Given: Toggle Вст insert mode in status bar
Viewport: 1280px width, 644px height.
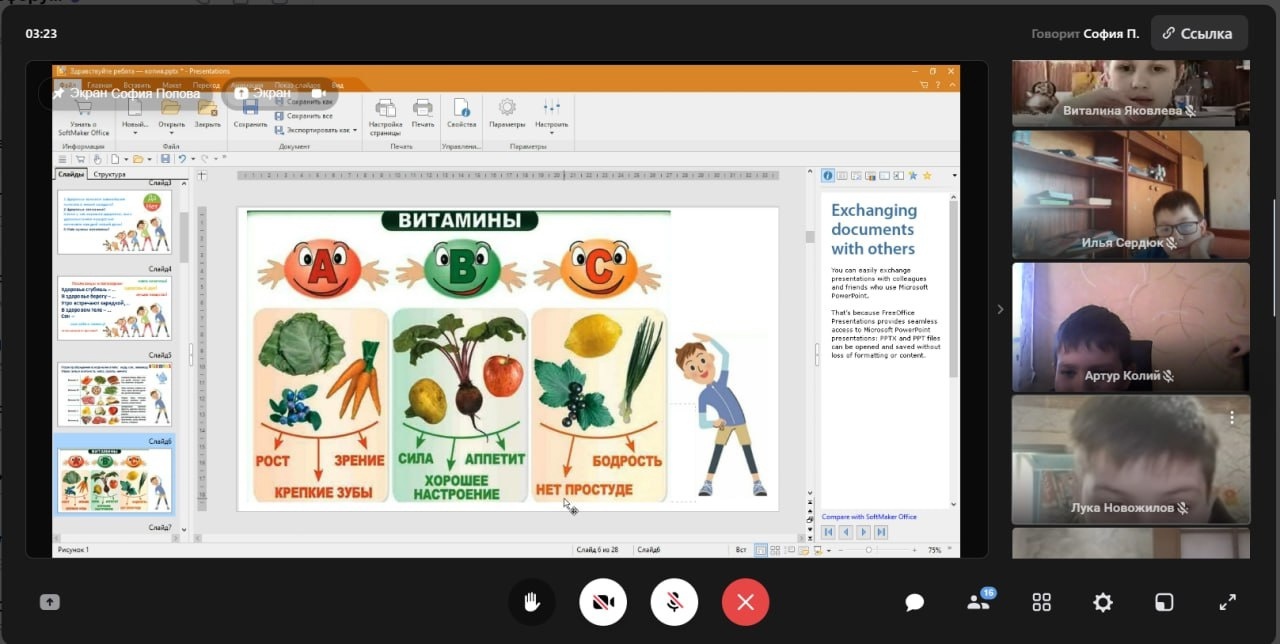Looking at the screenshot, I should pos(741,550).
